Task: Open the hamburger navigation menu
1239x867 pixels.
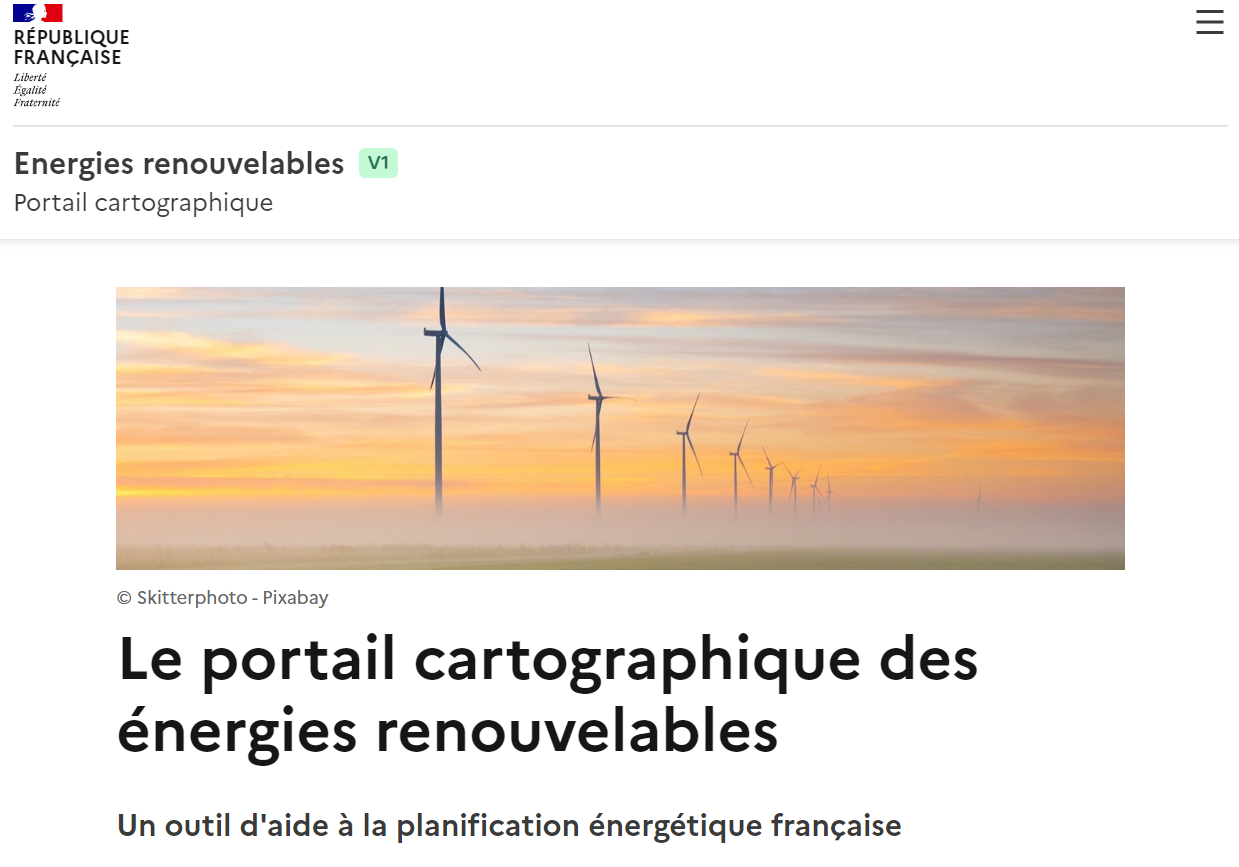Action: coord(1209,22)
